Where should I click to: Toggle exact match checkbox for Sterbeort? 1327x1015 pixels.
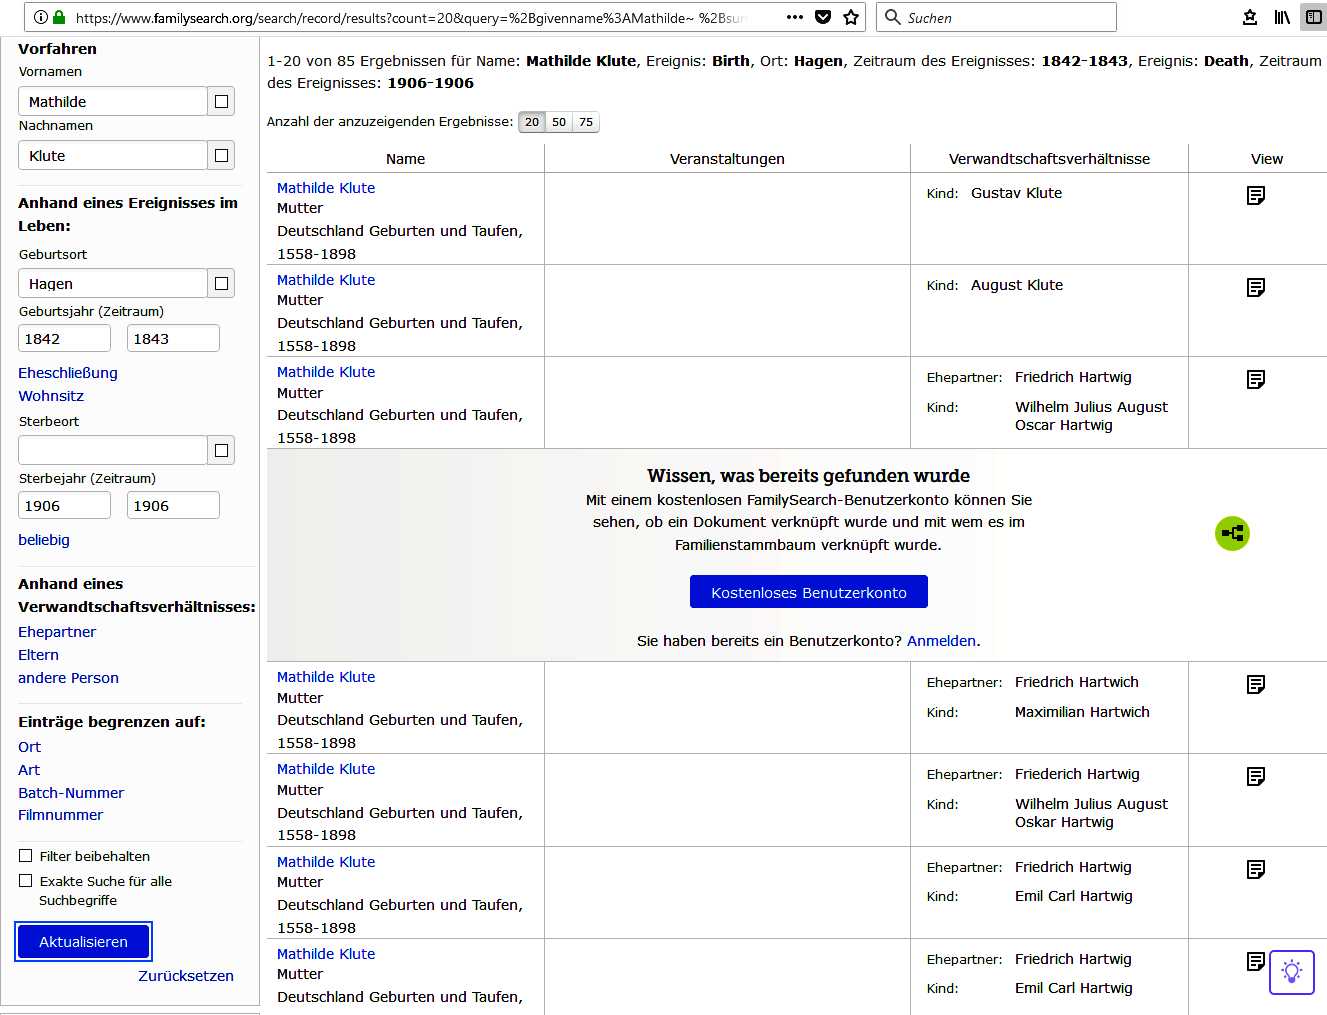221,450
